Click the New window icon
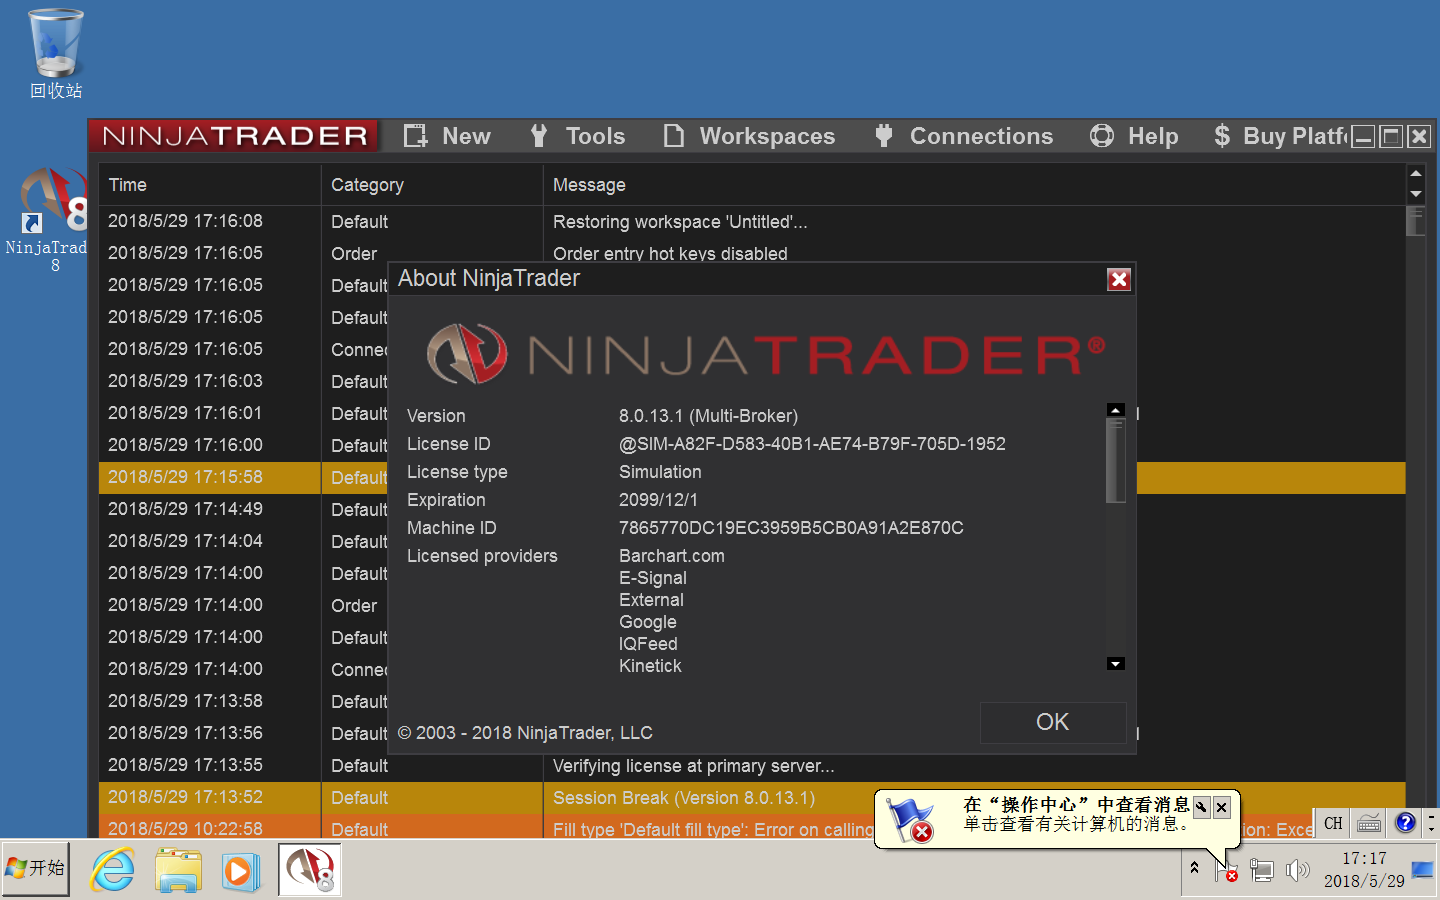Viewport: 1440px width, 900px height. click(415, 136)
